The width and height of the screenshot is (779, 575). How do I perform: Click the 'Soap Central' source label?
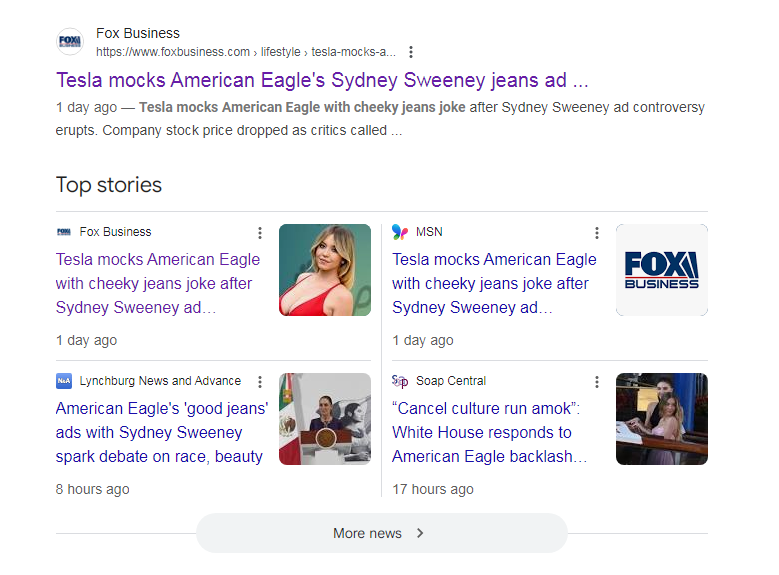pyautogui.click(x=451, y=381)
